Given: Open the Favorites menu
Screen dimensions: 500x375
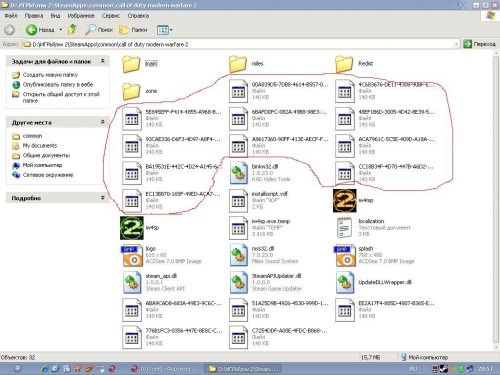Looking at the screenshot, I should 81,16.
